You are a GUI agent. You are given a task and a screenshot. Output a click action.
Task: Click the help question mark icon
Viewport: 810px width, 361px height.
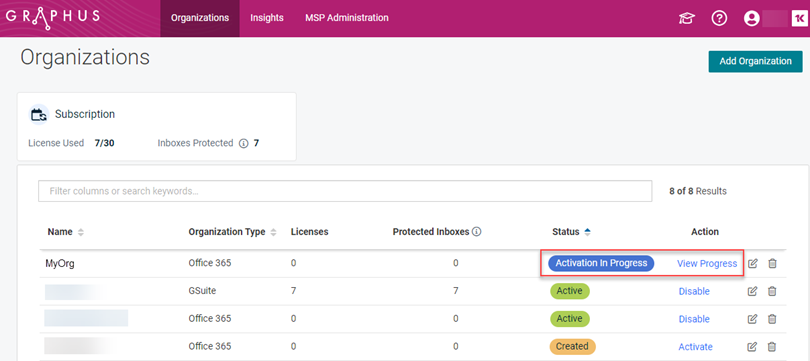tap(719, 19)
